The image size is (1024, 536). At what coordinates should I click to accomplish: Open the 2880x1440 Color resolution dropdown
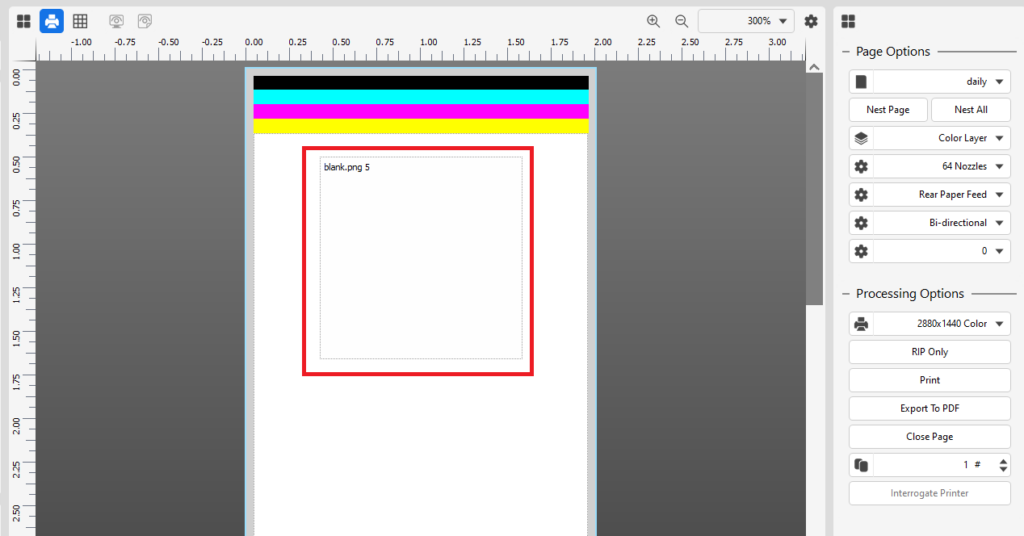coord(942,324)
